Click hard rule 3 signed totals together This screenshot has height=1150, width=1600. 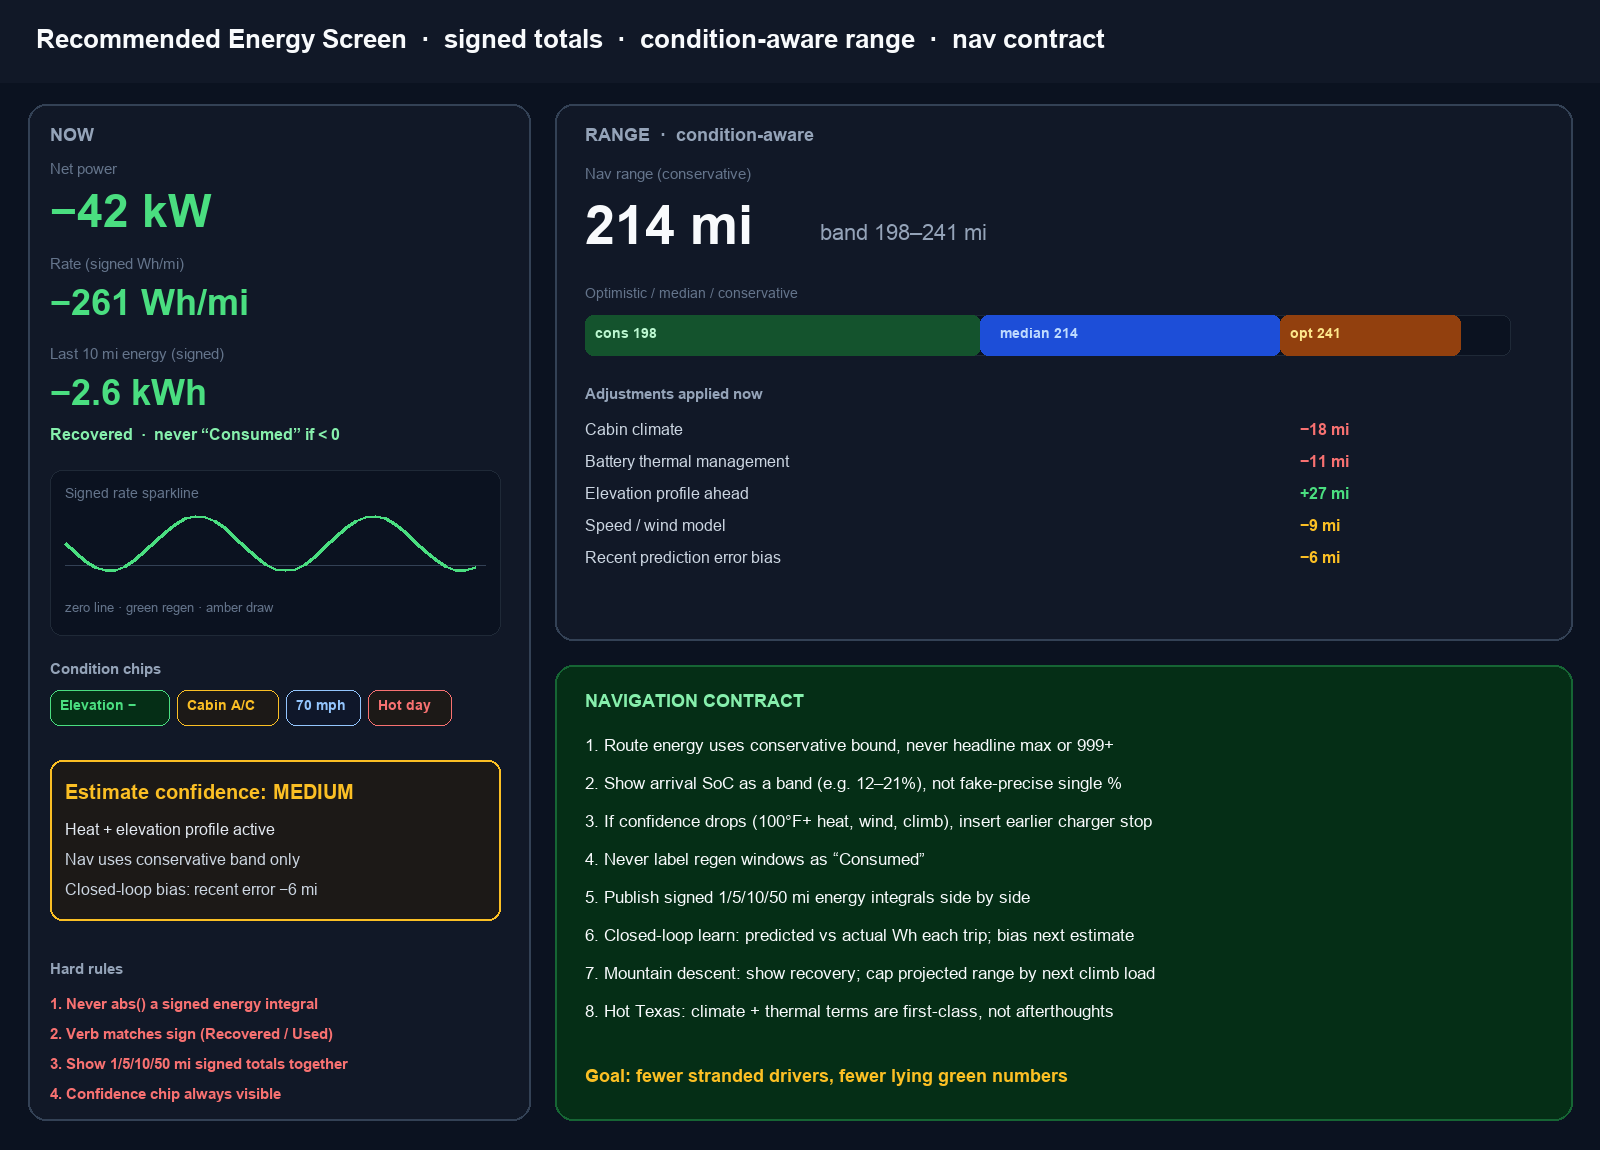[199, 1064]
